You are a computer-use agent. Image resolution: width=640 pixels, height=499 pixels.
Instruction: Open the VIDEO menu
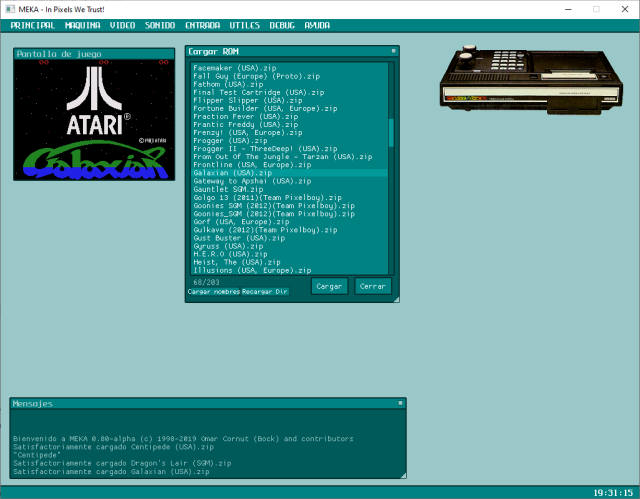coord(122,25)
